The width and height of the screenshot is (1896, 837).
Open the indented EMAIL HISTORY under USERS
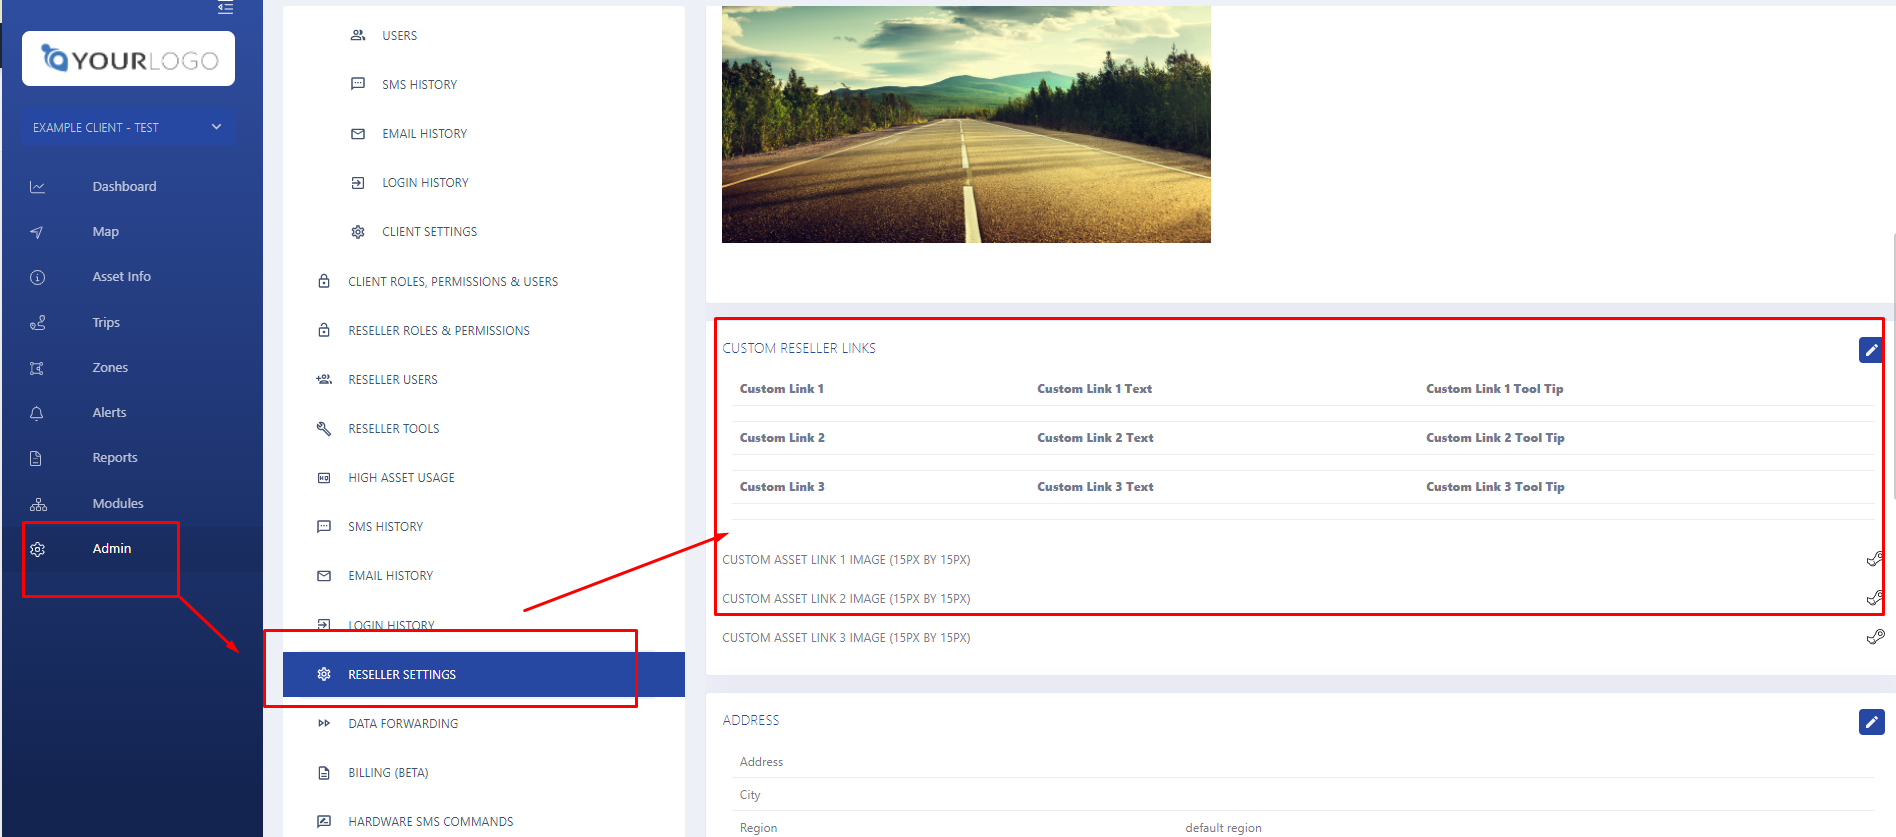click(424, 133)
